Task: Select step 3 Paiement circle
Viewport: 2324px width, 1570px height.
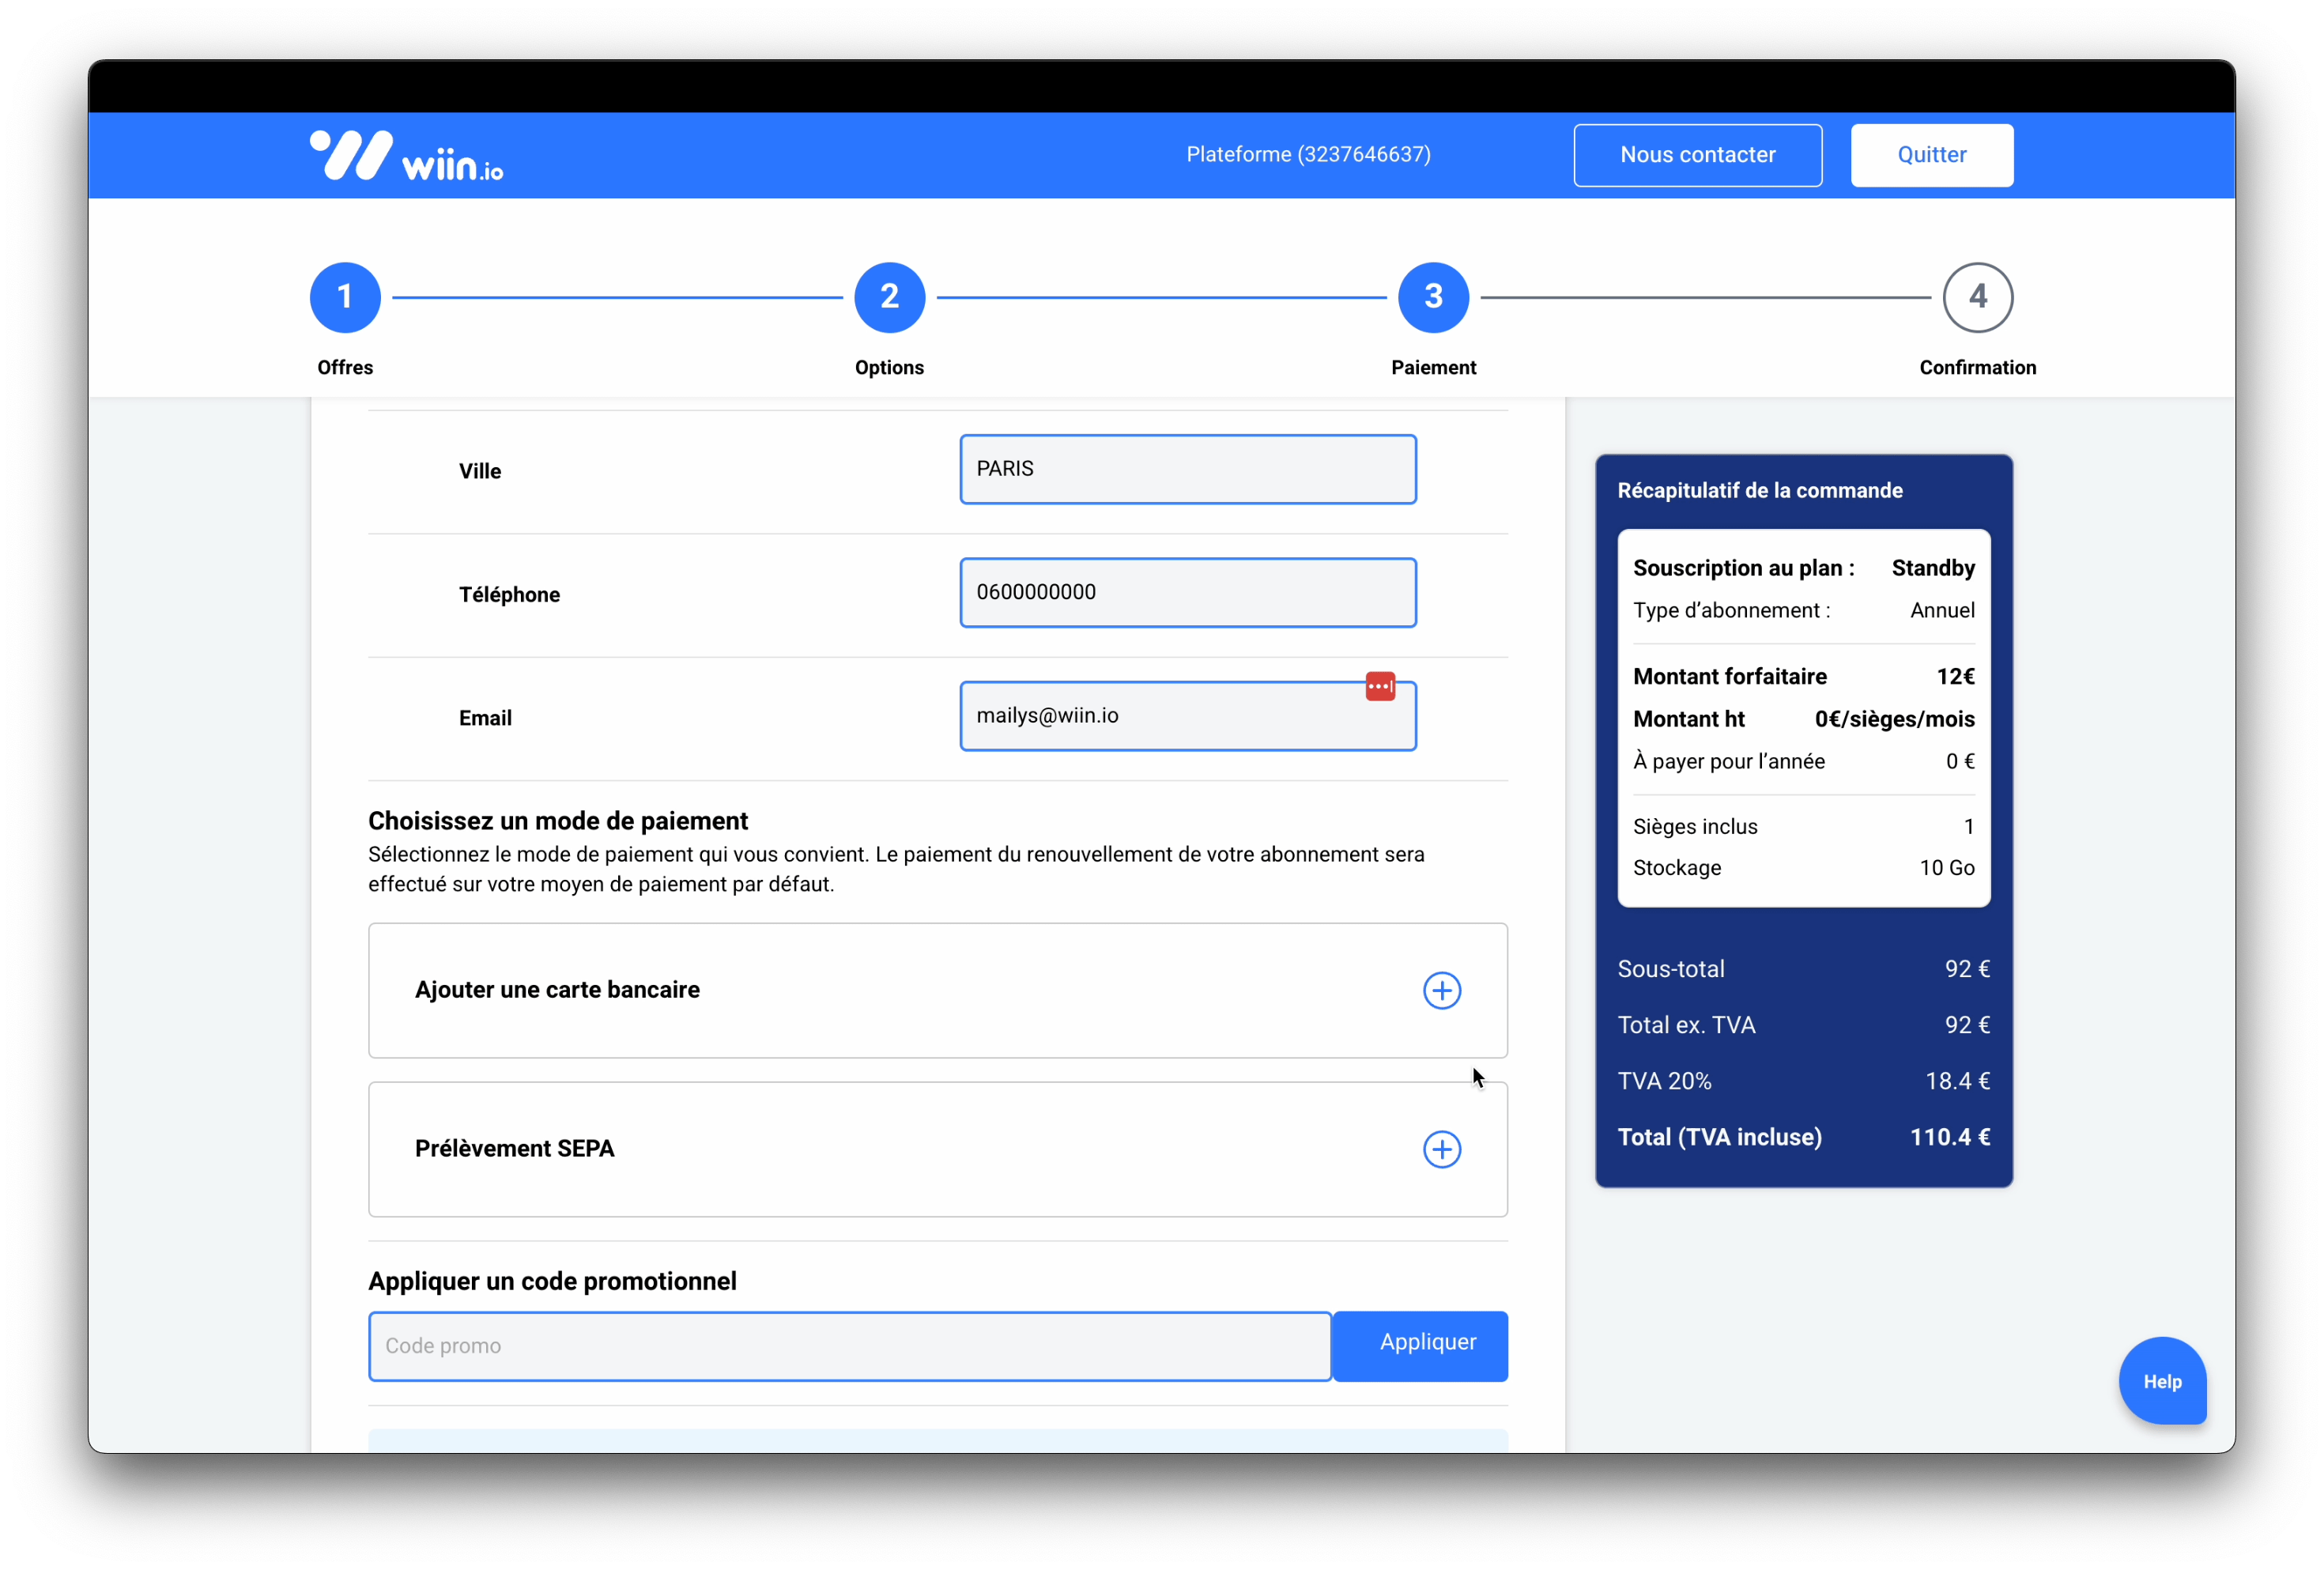Action: 1433,297
